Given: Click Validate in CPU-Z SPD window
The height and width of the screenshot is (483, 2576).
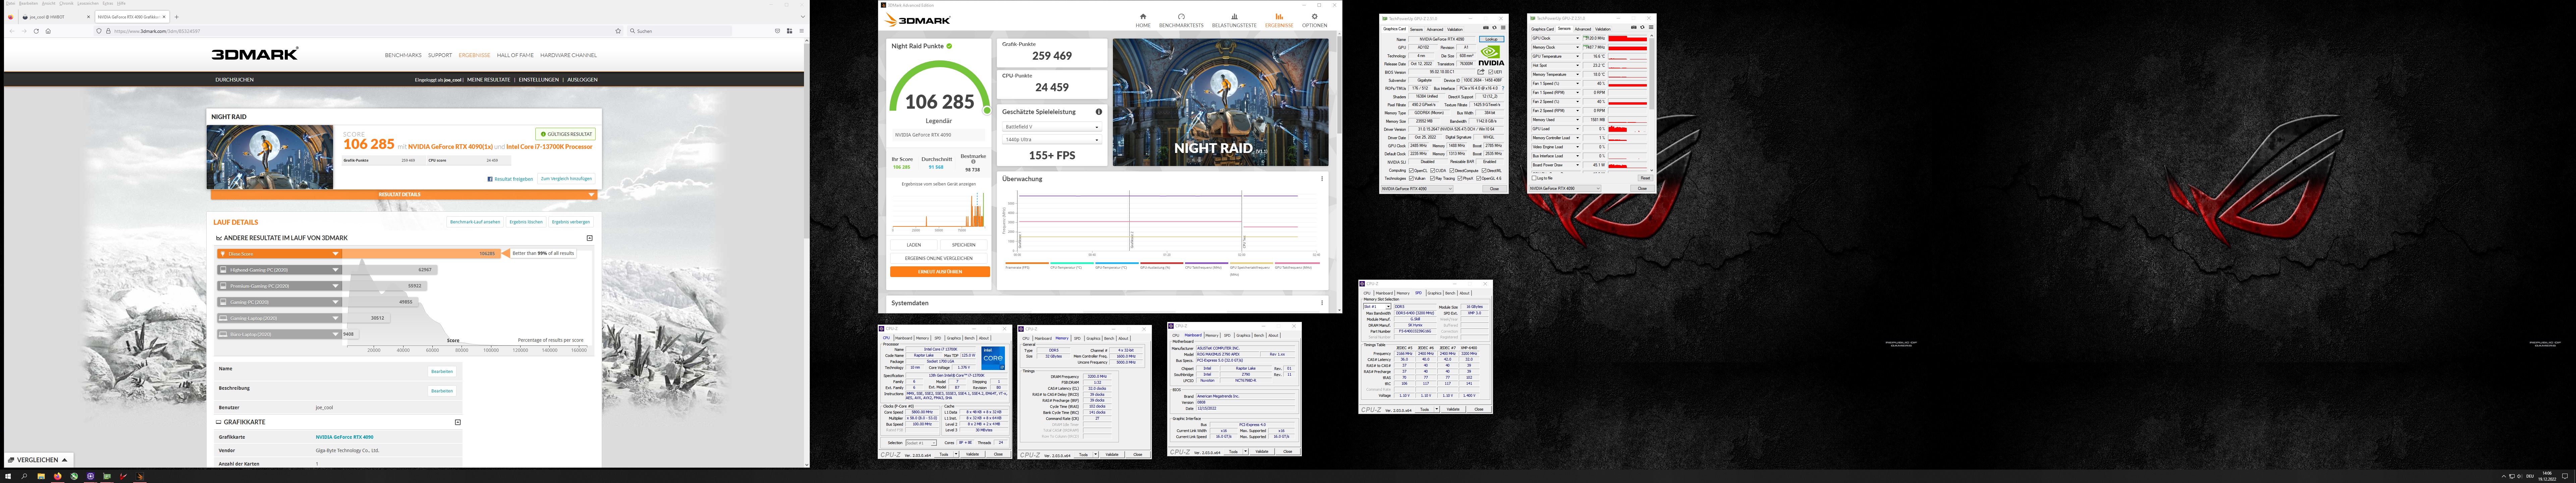Looking at the screenshot, I should [1453, 409].
